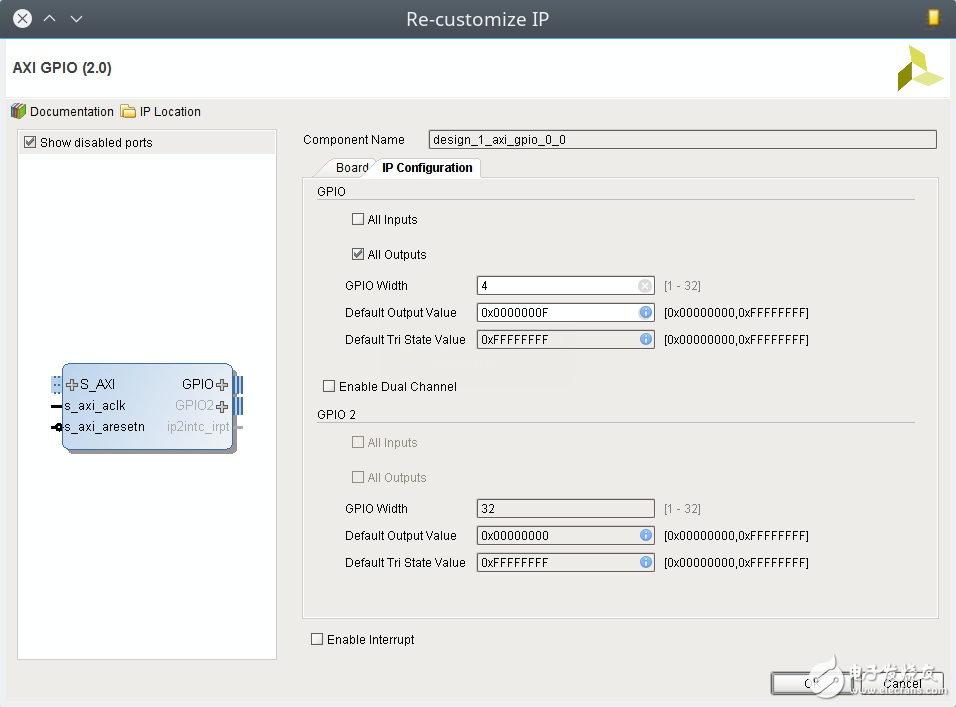The width and height of the screenshot is (956, 707).
Task: Open the Documentation book icon
Action: 18,111
